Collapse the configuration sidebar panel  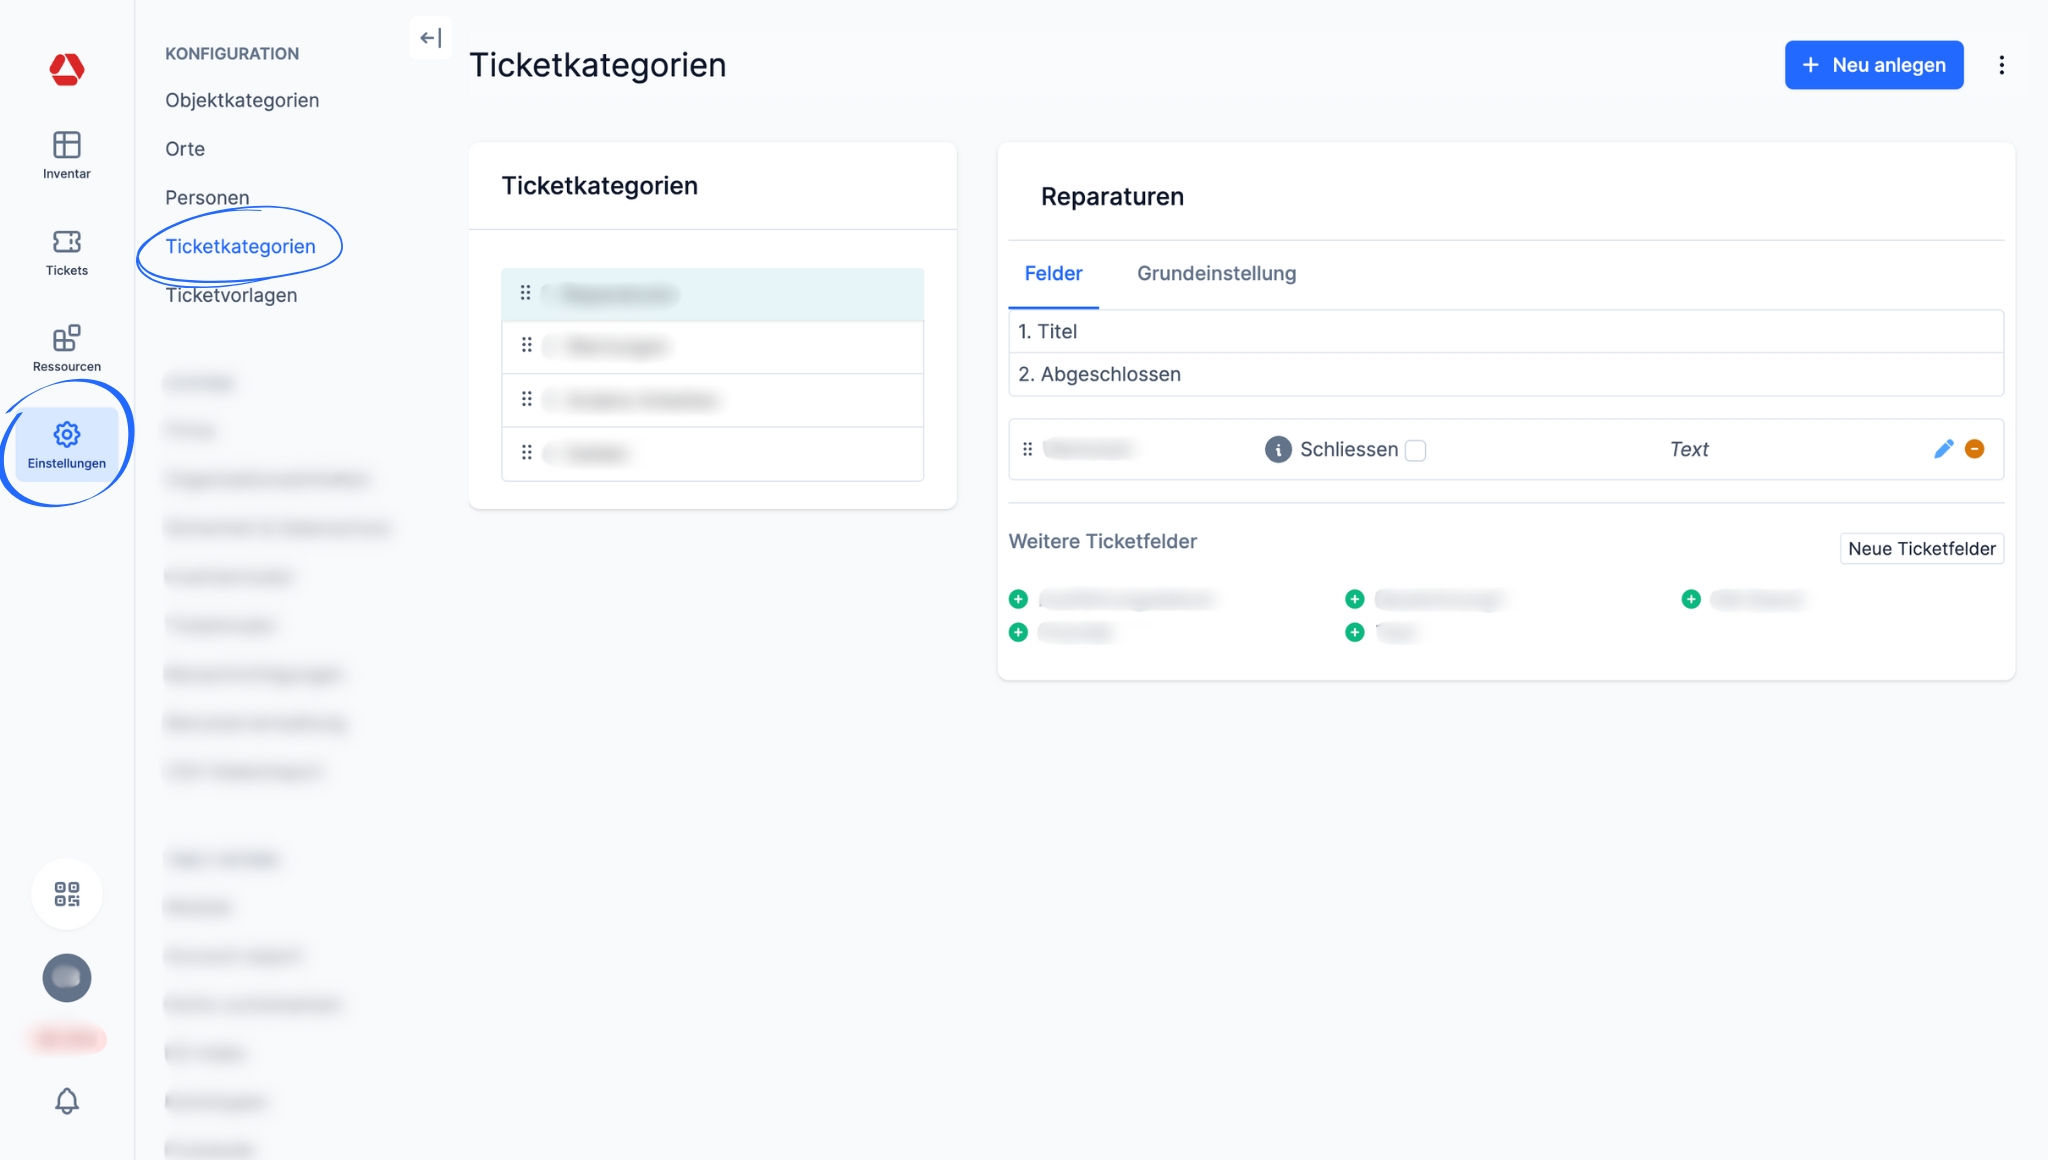pos(430,38)
